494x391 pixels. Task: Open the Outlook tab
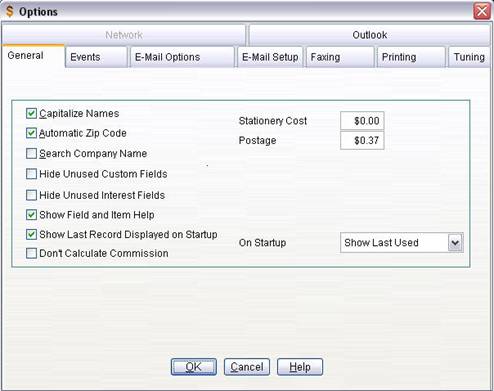pyautogui.click(x=369, y=35)
